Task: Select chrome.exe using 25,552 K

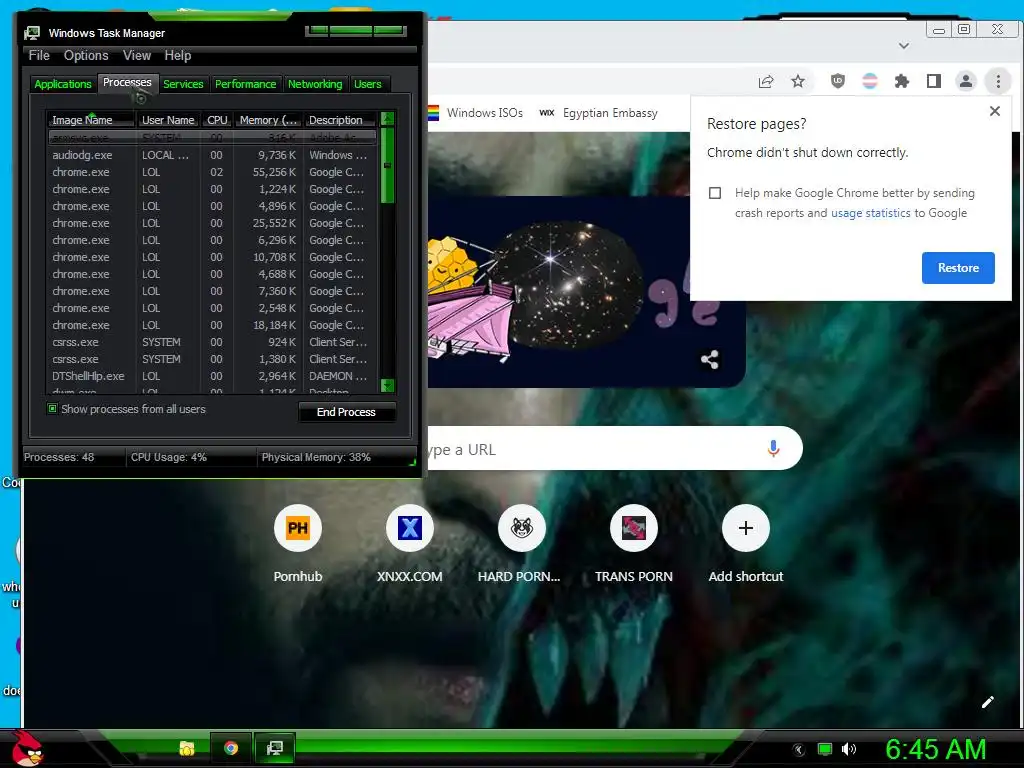Action: pos(212,223)
